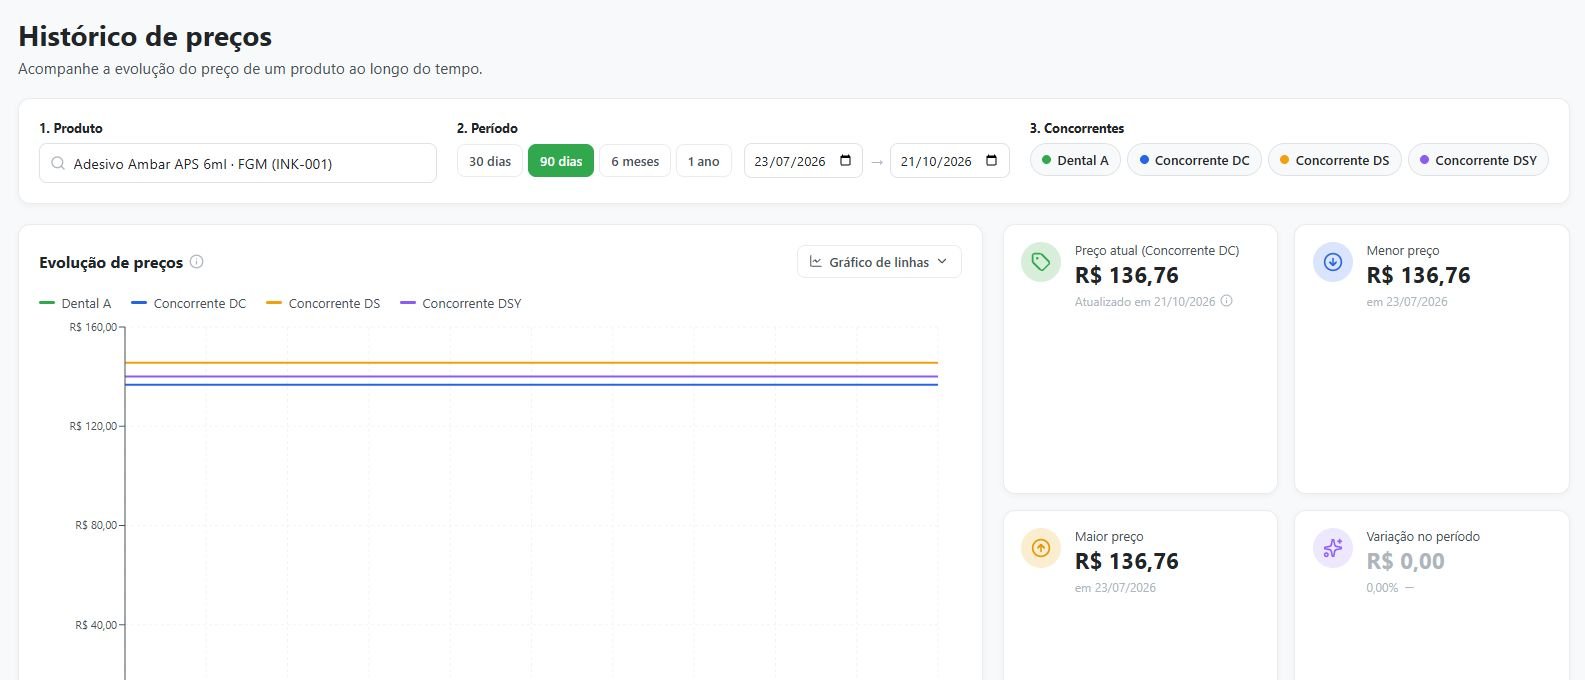The height and width of the screenshot is (680, 1585).
Task: Click purple sparkle icon on Variação no período card
Action: 1333,548
